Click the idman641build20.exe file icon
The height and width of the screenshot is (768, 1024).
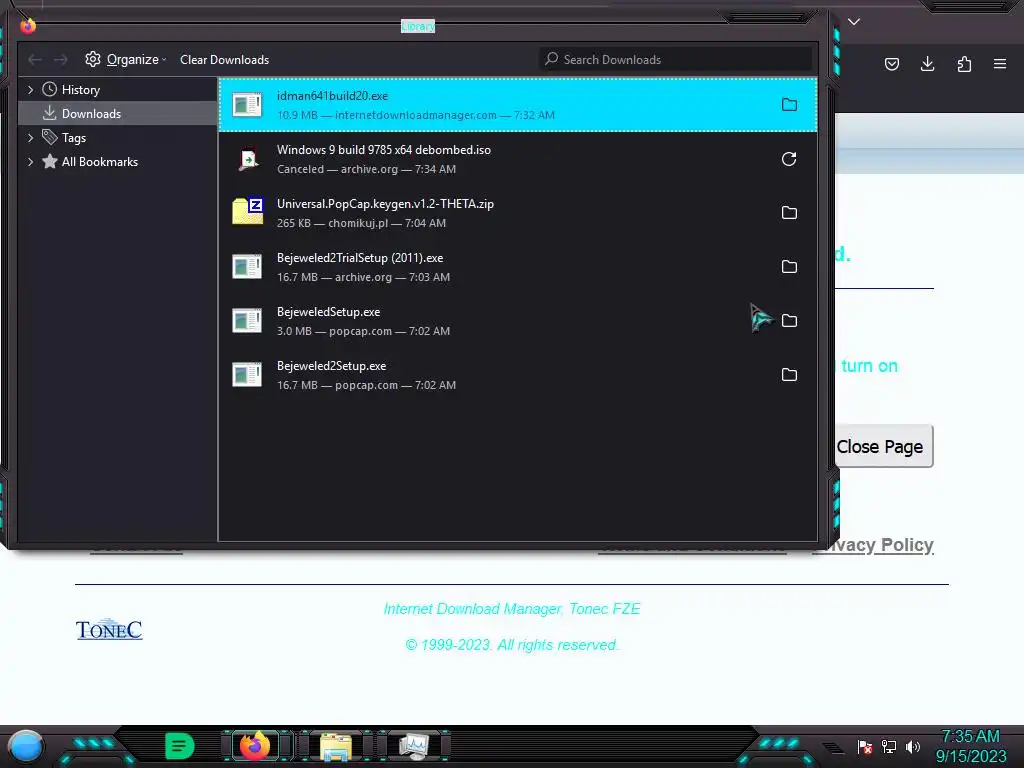point(247,104)
